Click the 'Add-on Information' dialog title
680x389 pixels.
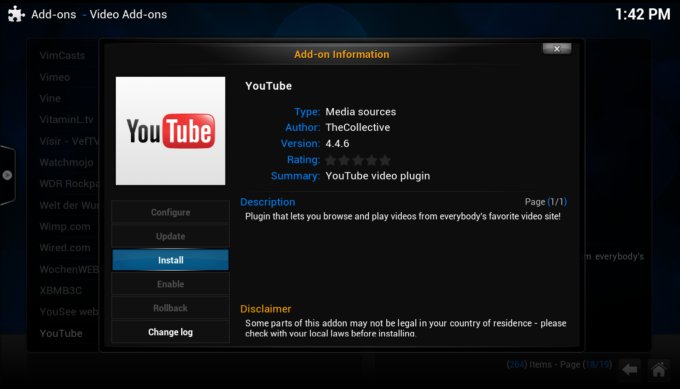pos(341,54)
